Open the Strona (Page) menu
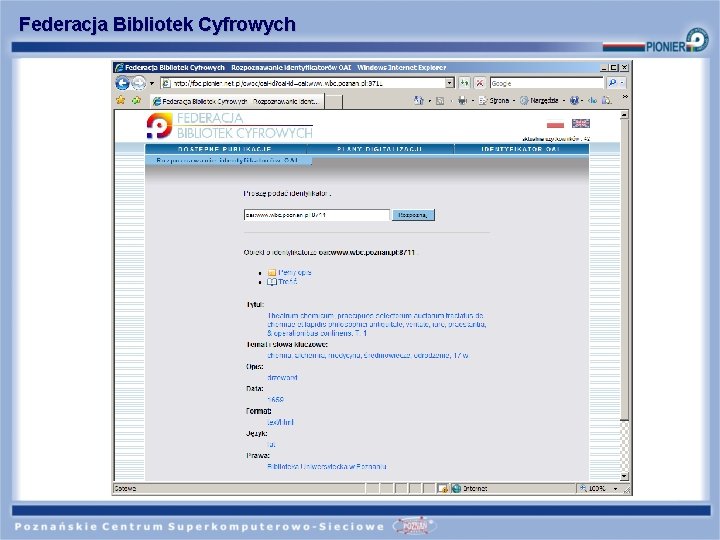This screenshot has width=720, height=540. click(496, 101)
